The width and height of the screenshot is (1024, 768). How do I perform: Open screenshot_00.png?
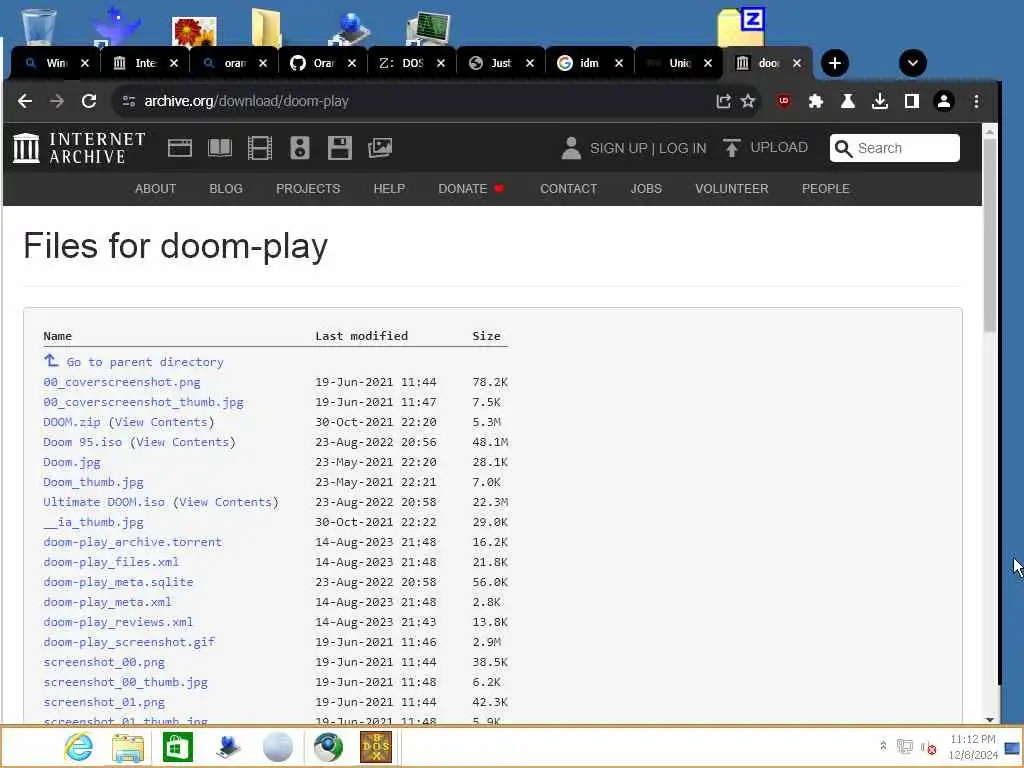(104, 662)
